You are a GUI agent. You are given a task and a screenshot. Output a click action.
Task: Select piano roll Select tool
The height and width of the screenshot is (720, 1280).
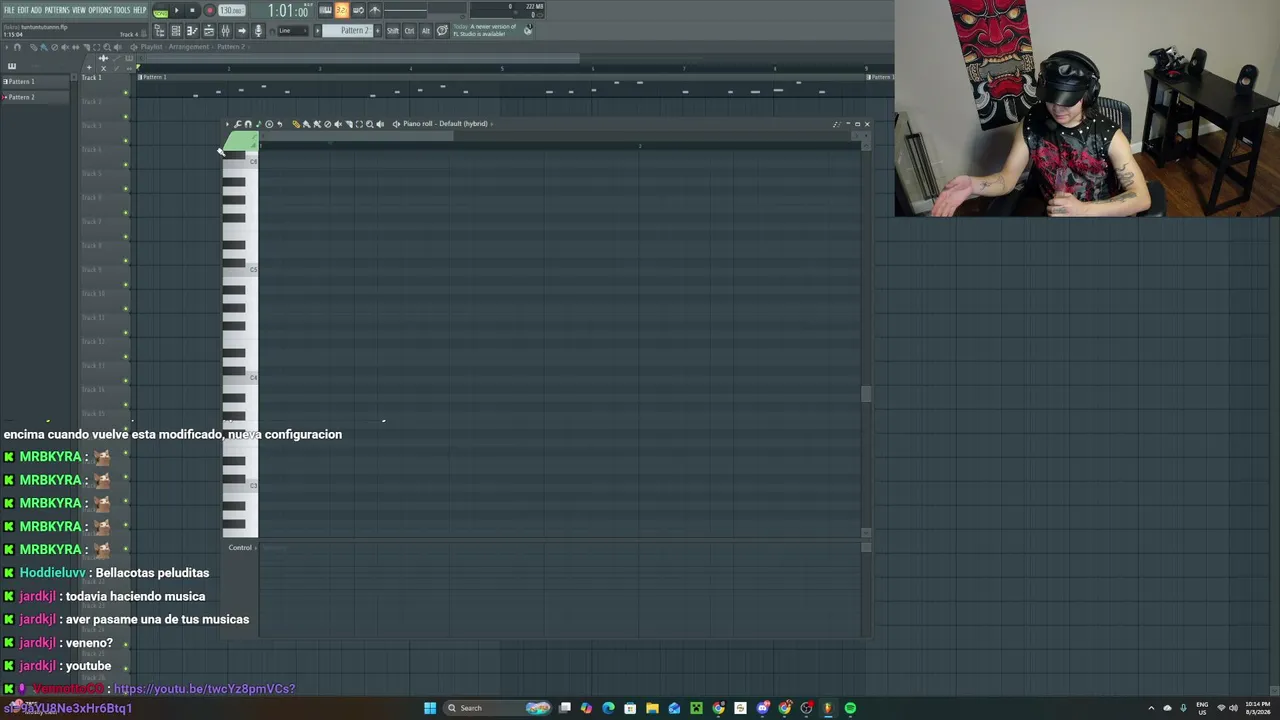(x=359, y=124)
